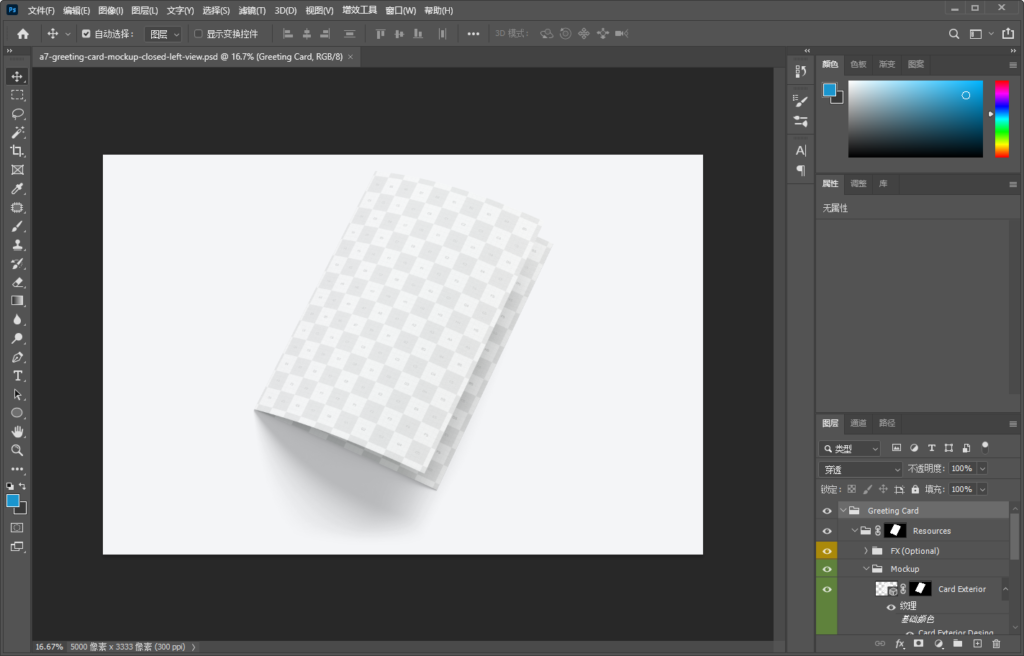This screenshot has width=1024, height=656.
Task: Select the Crop tool
Action: click(x=17, y=151)
